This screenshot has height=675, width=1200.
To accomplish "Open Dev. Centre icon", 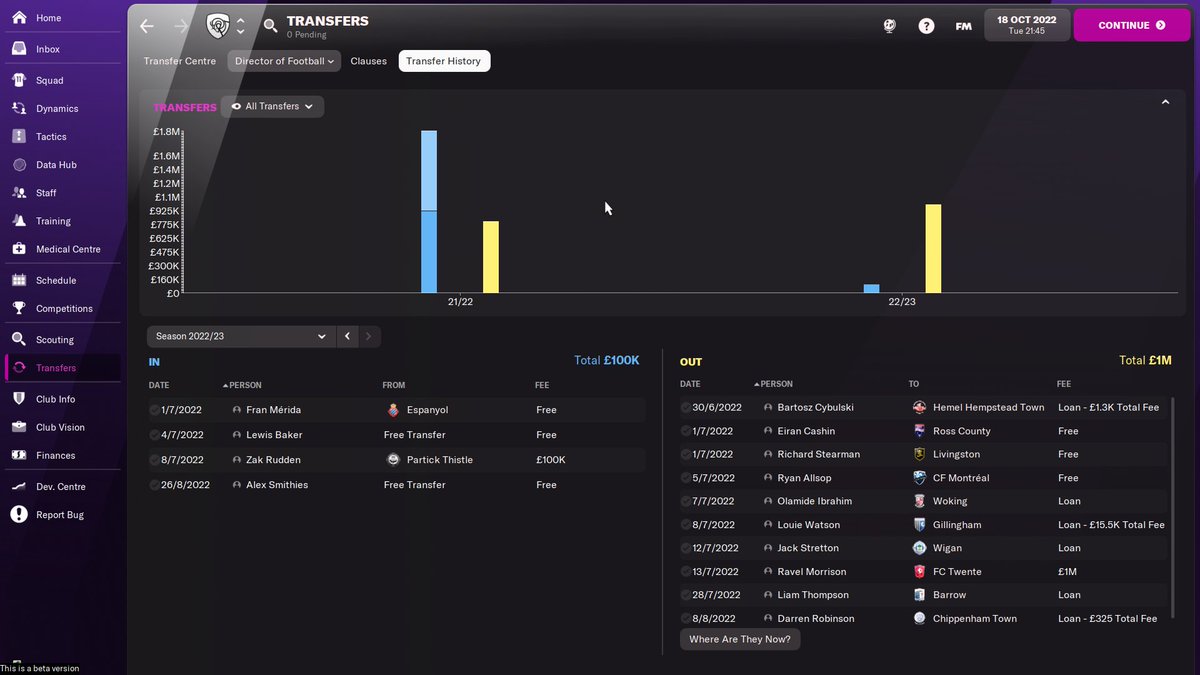I will [18, 487].
